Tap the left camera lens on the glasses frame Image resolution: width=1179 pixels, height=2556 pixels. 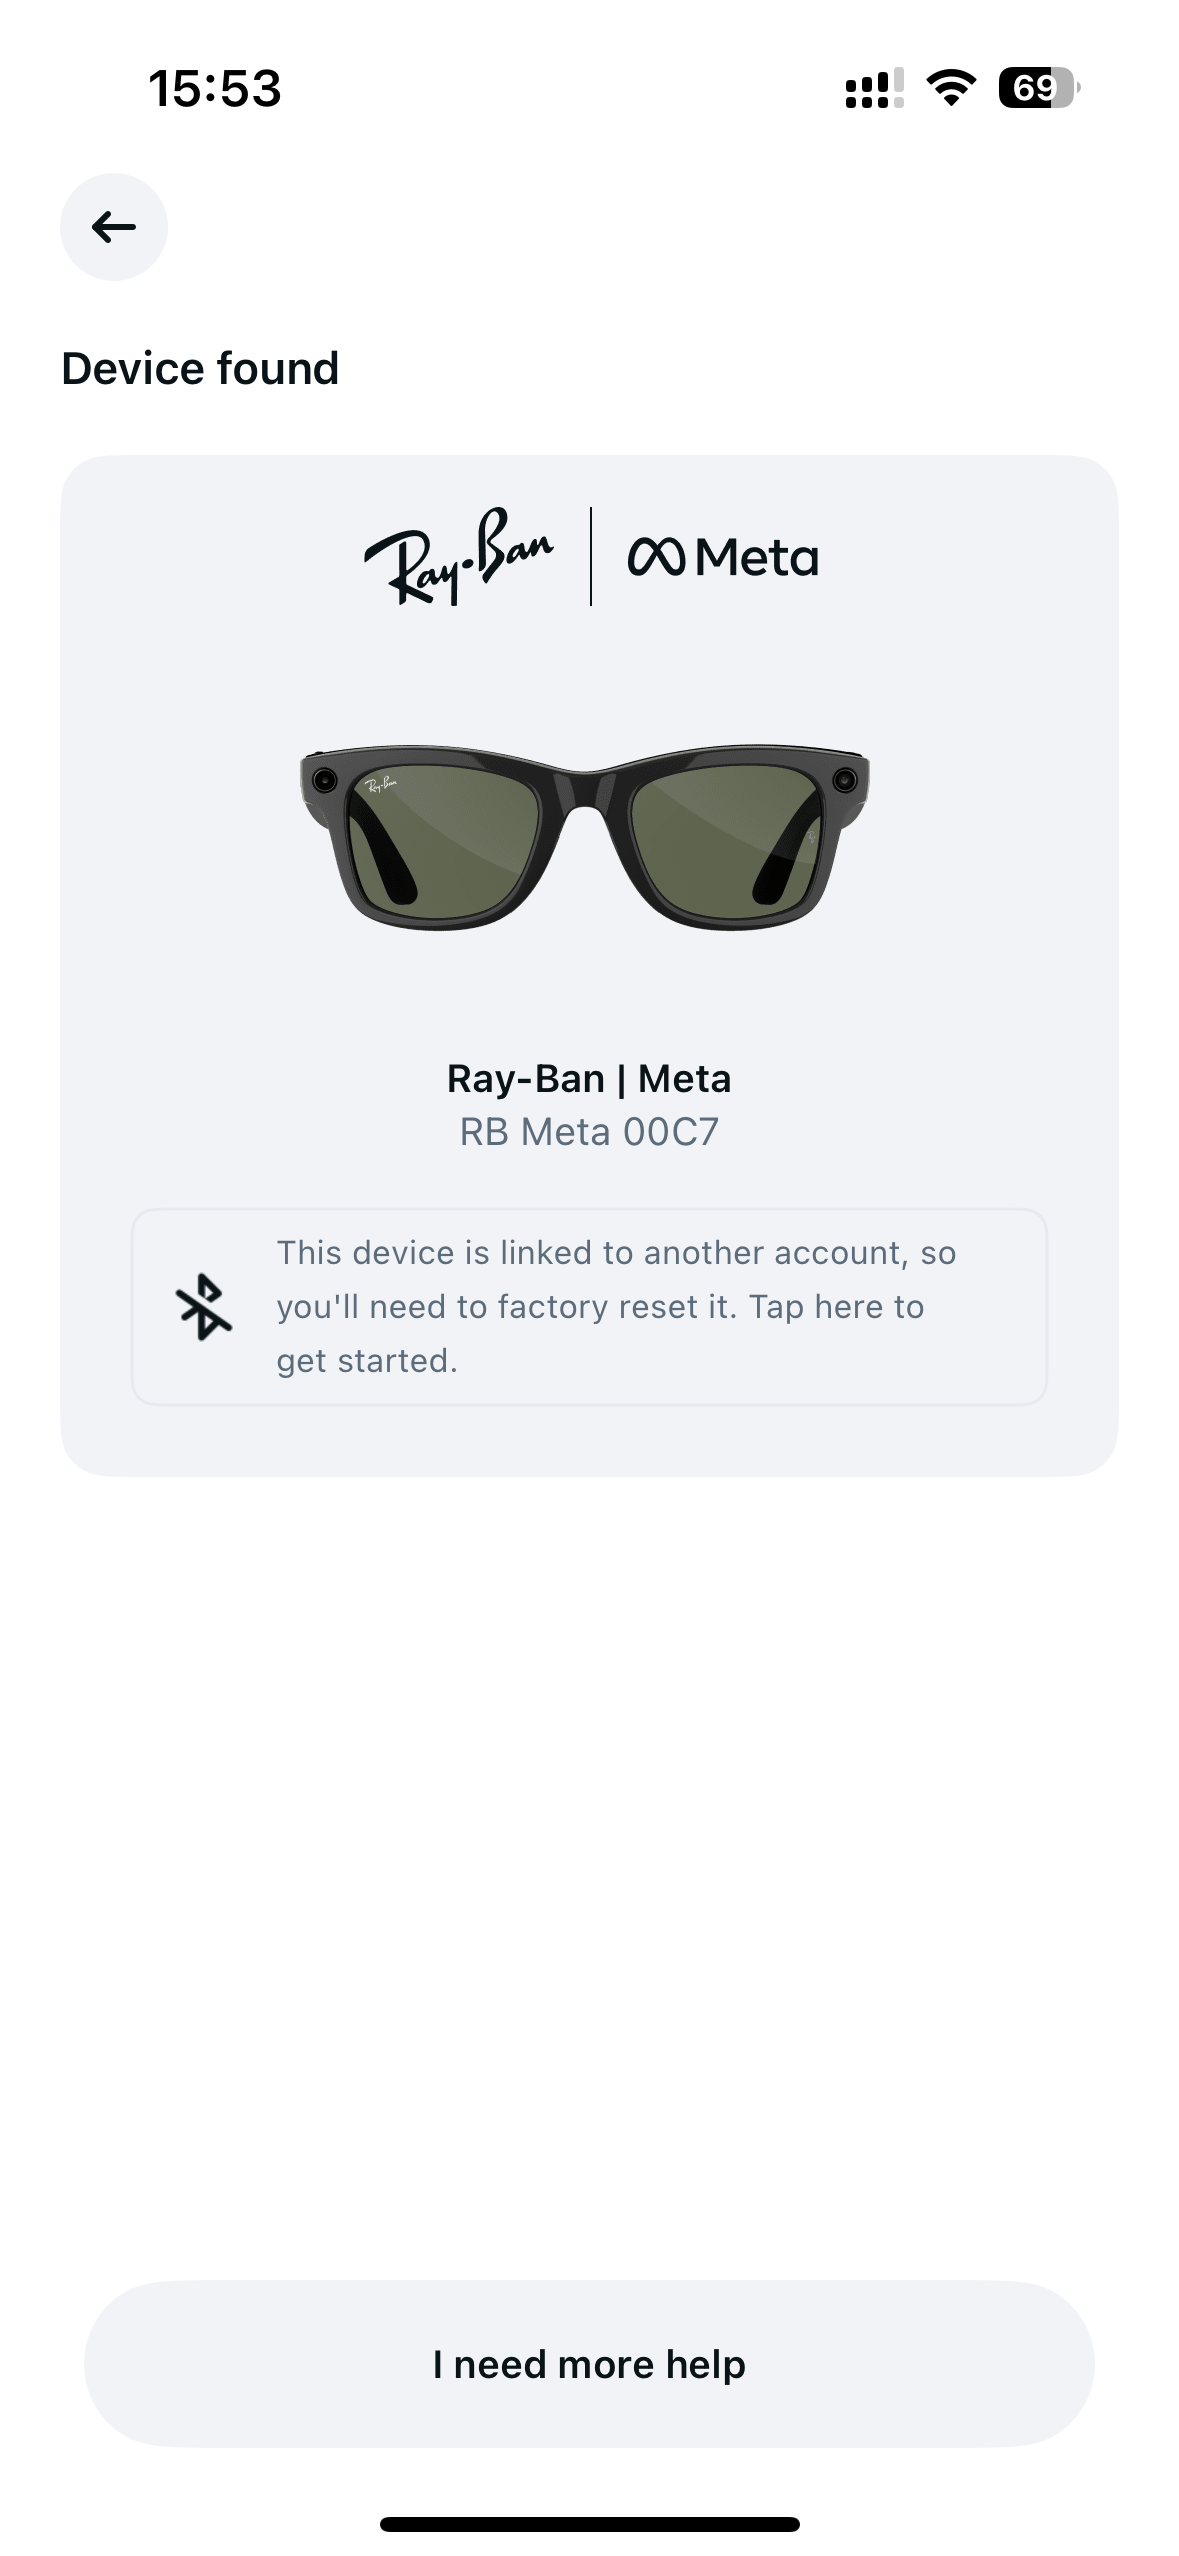coord(325,780)
